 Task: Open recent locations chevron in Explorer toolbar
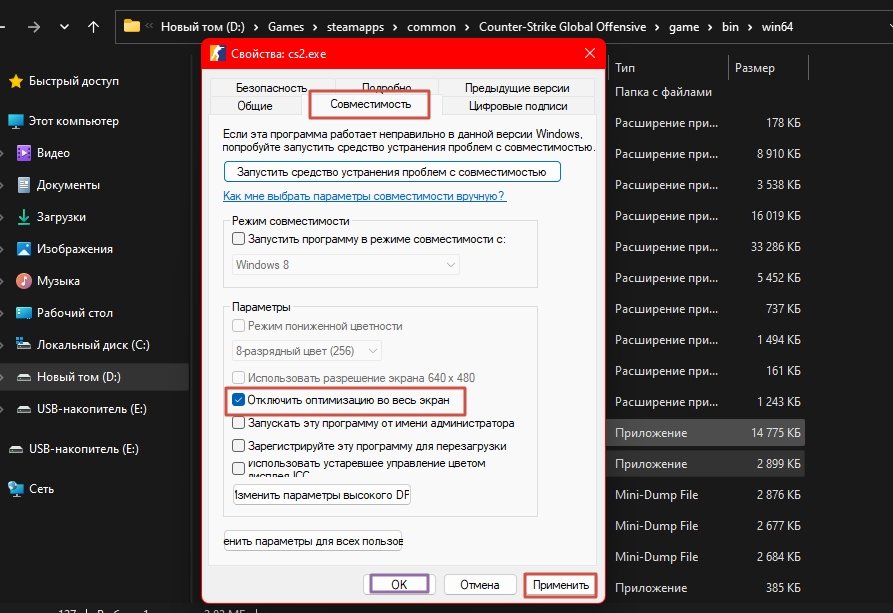(64, 27)
